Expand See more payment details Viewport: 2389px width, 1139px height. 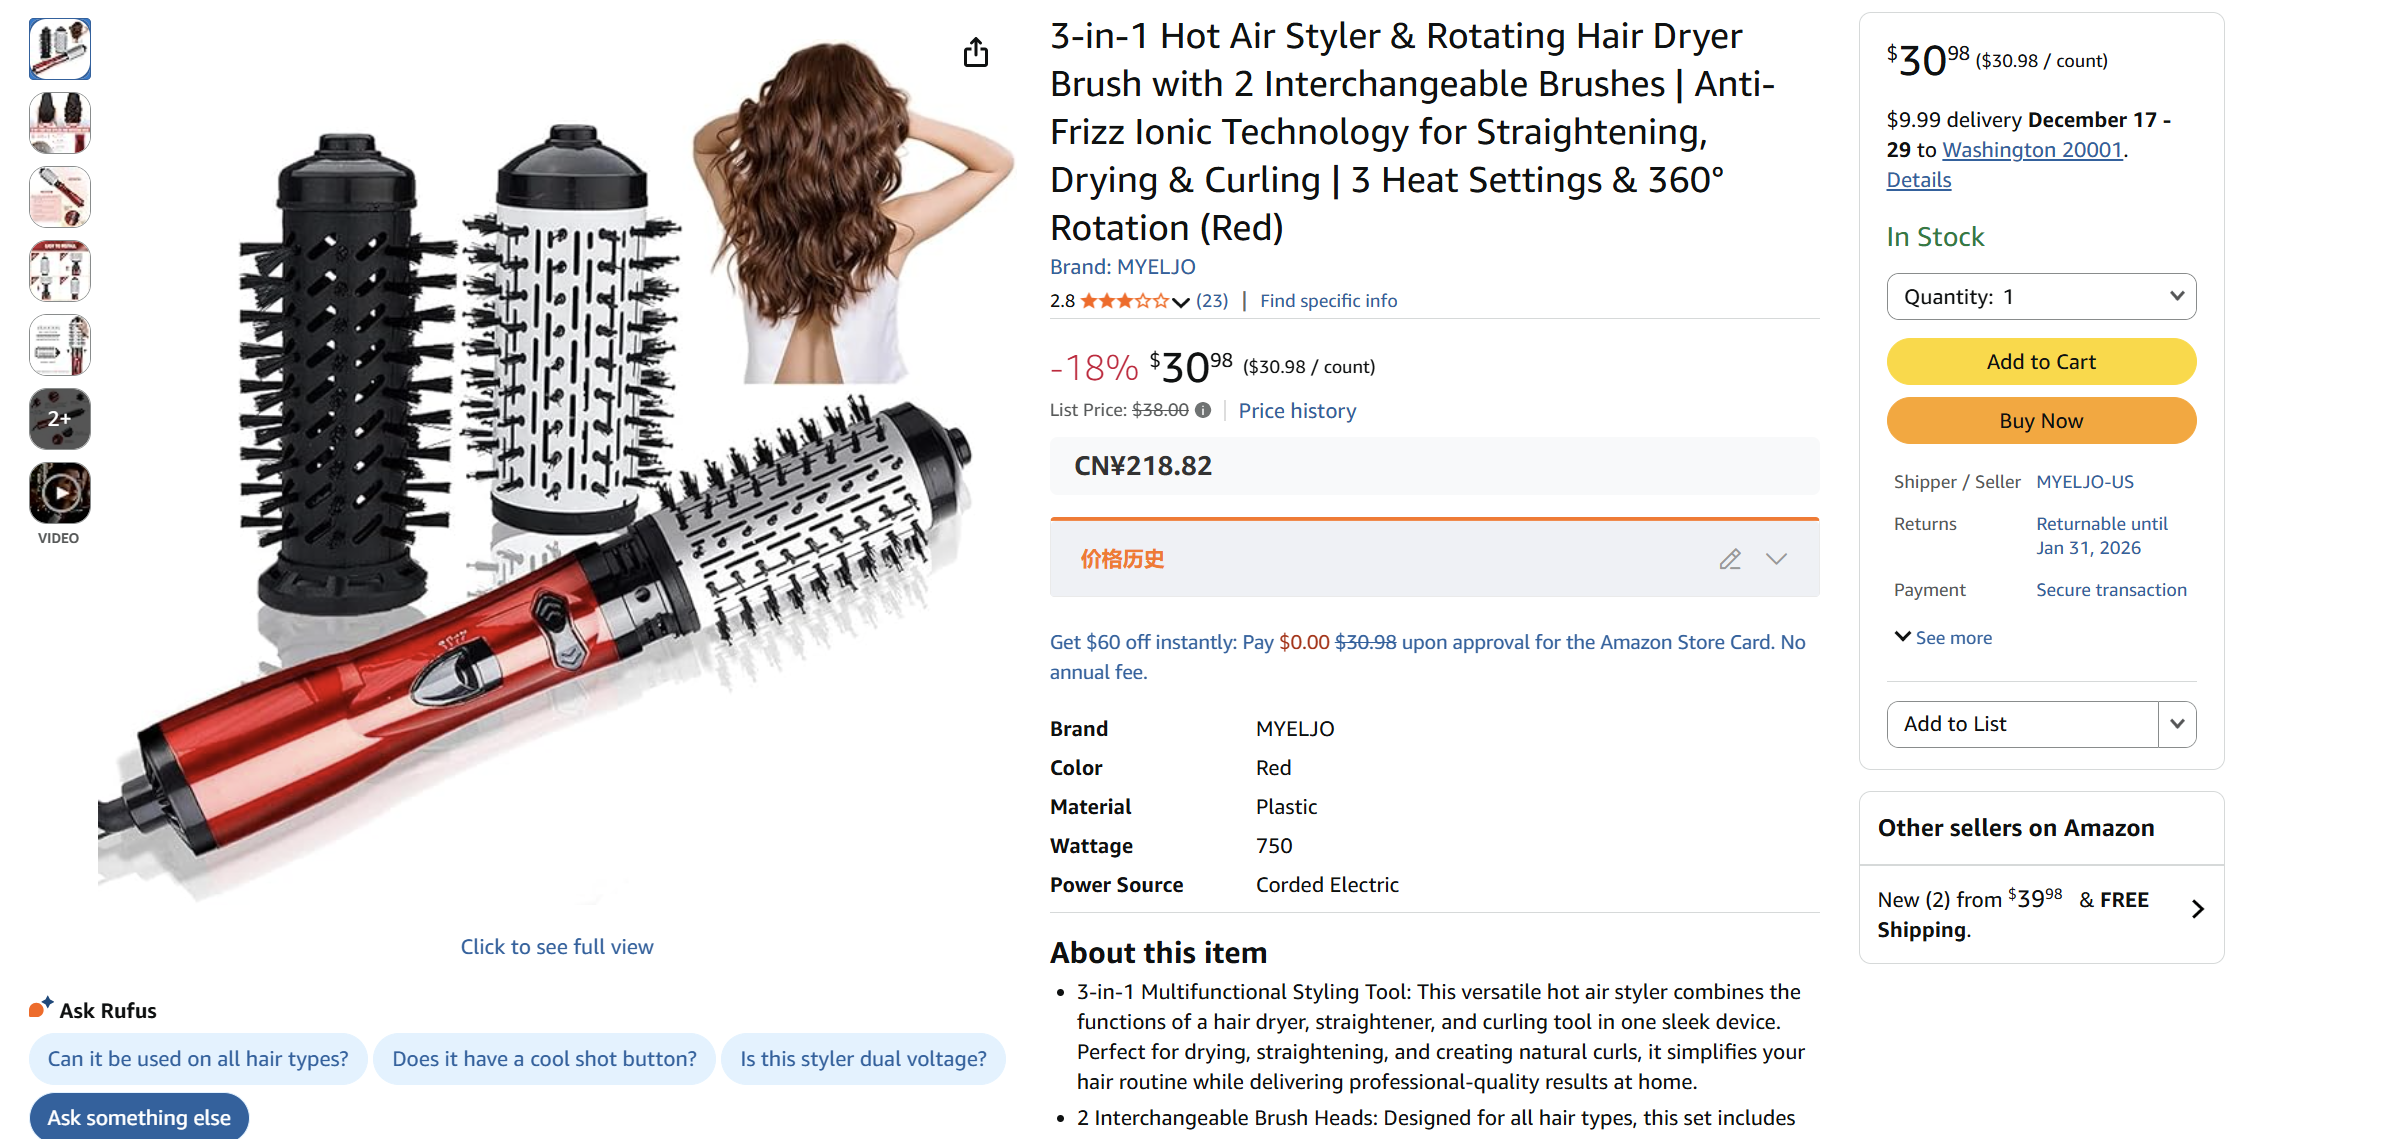(x=1941, y=637)
